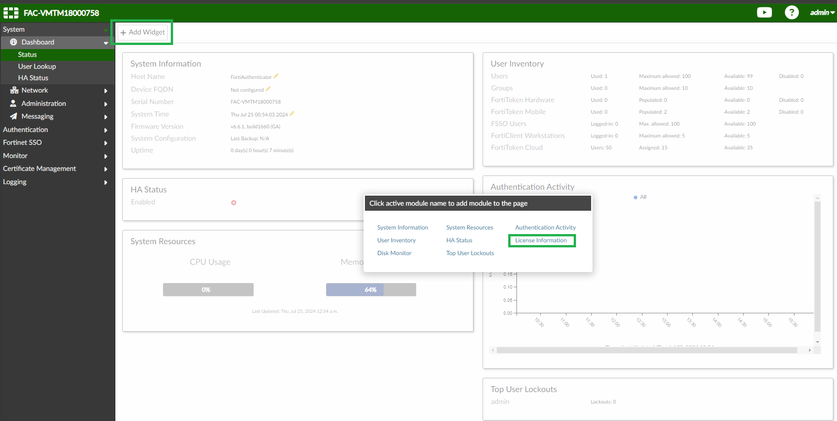Edit Host Name with pencil icon
Screen dimensions: 837x421
coord(276,76)
